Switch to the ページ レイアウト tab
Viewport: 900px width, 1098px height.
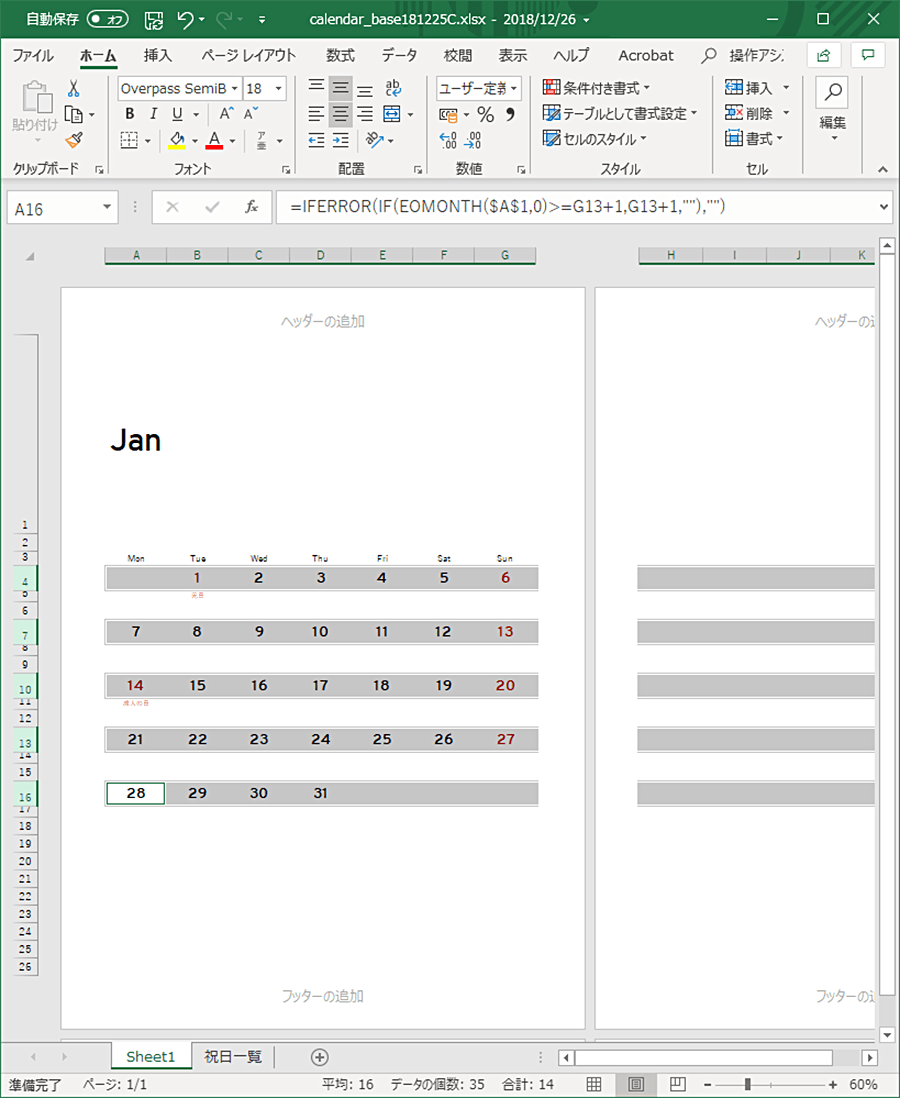[249, 55]
